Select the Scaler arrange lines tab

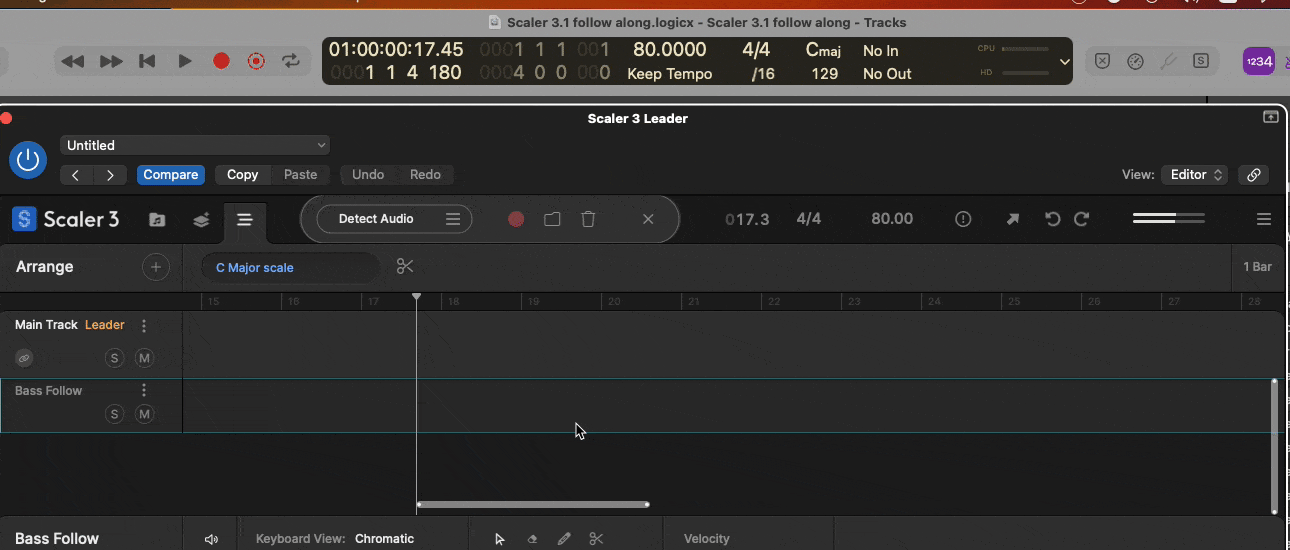click(244, 220)
